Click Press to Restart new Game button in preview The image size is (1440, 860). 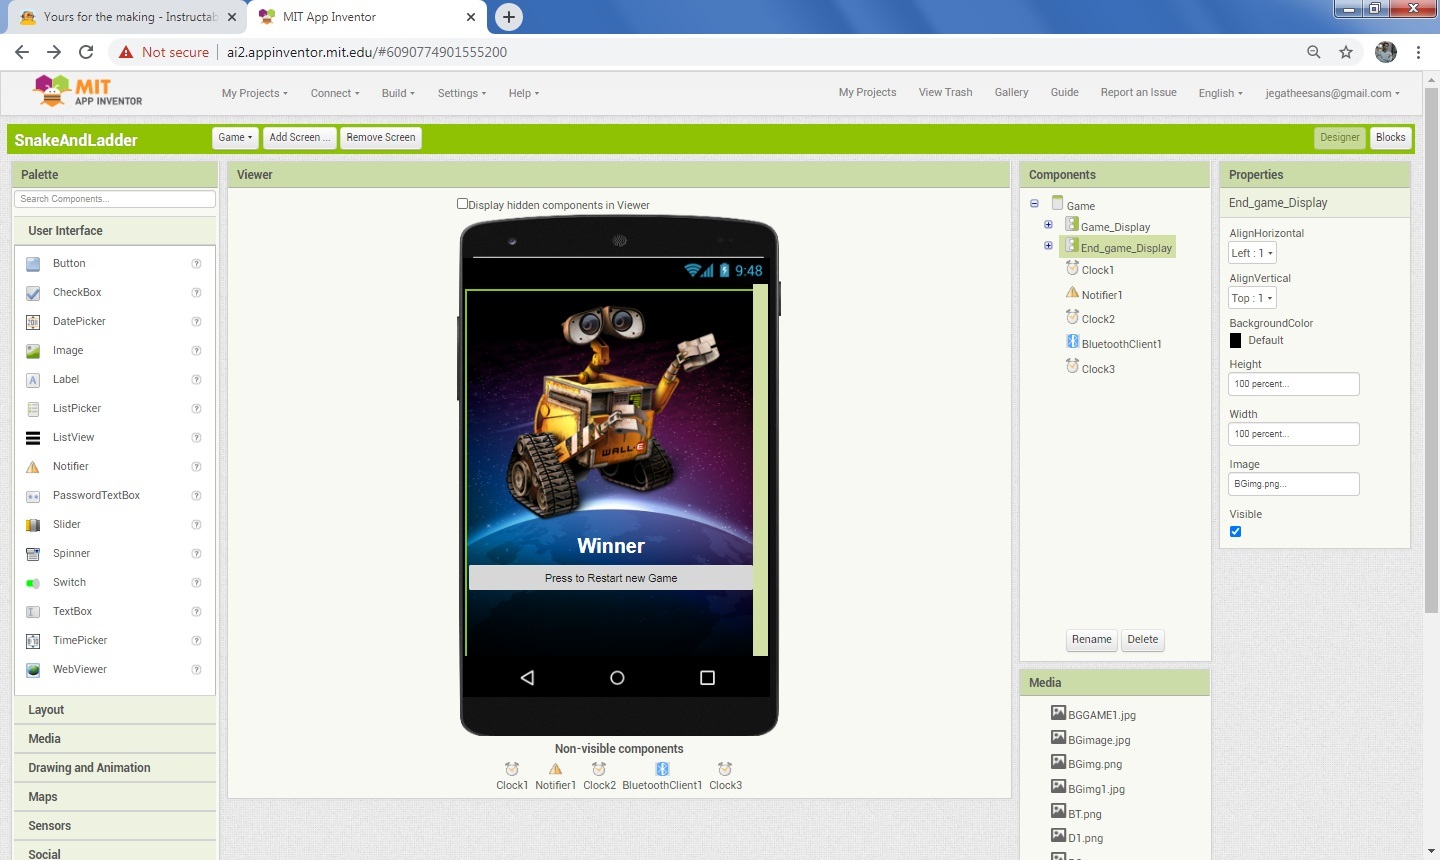[611, 578]
